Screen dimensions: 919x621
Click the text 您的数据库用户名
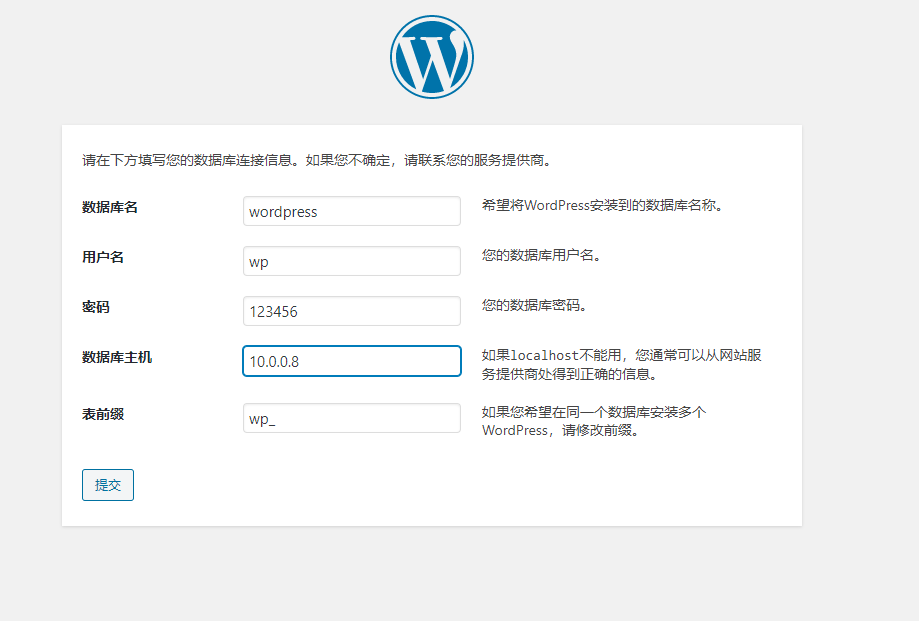(541, 255)
